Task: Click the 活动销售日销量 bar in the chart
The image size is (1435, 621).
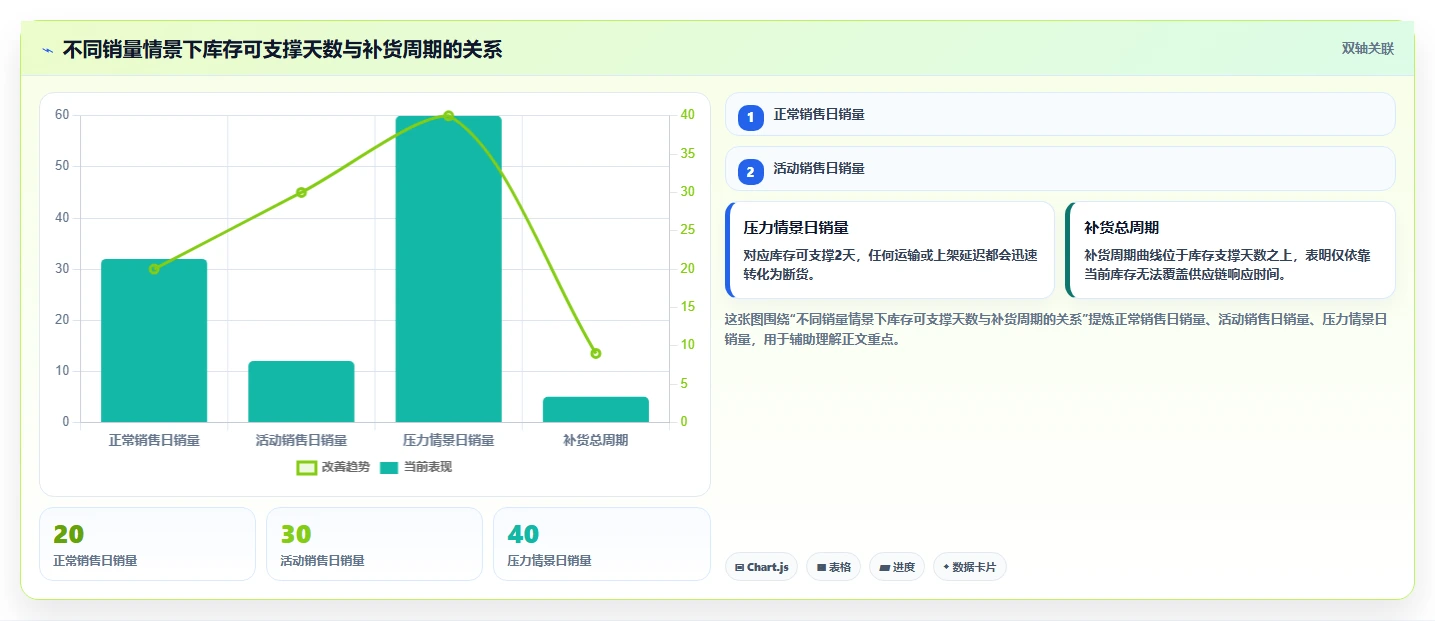Action: pyautogui.click(x=301, y=392)
